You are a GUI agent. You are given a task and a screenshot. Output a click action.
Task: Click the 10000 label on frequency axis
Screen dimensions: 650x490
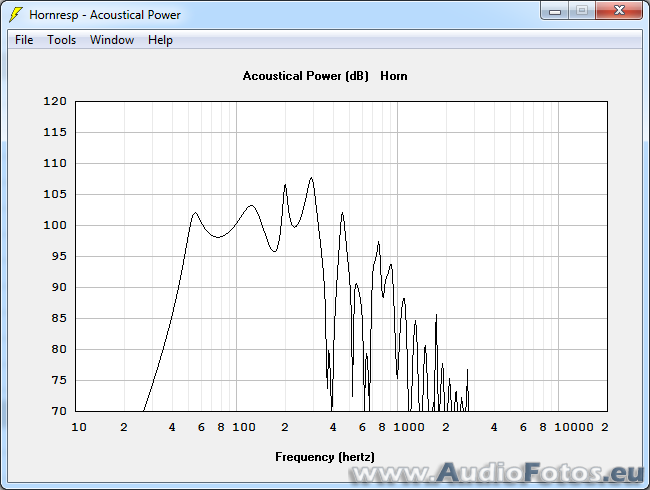click(x=574, y=427)
